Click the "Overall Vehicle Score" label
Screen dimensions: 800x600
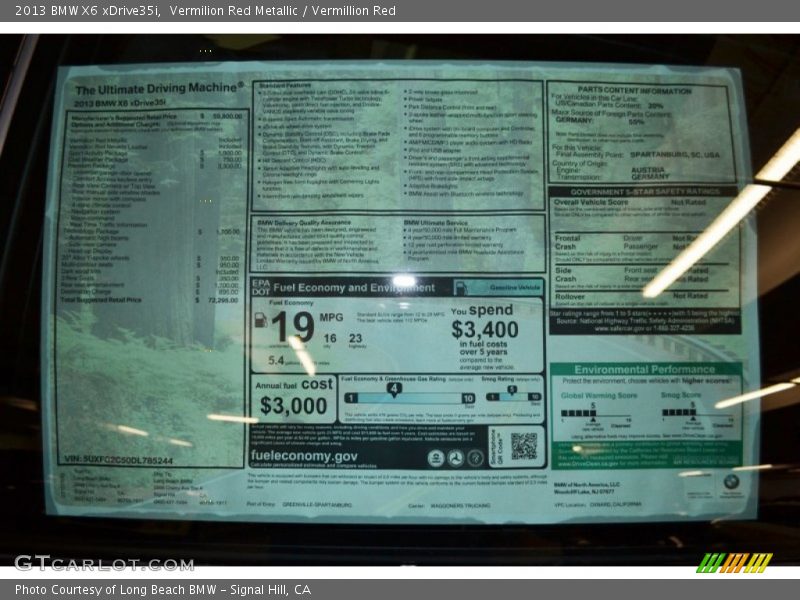[x=591, y=202]
